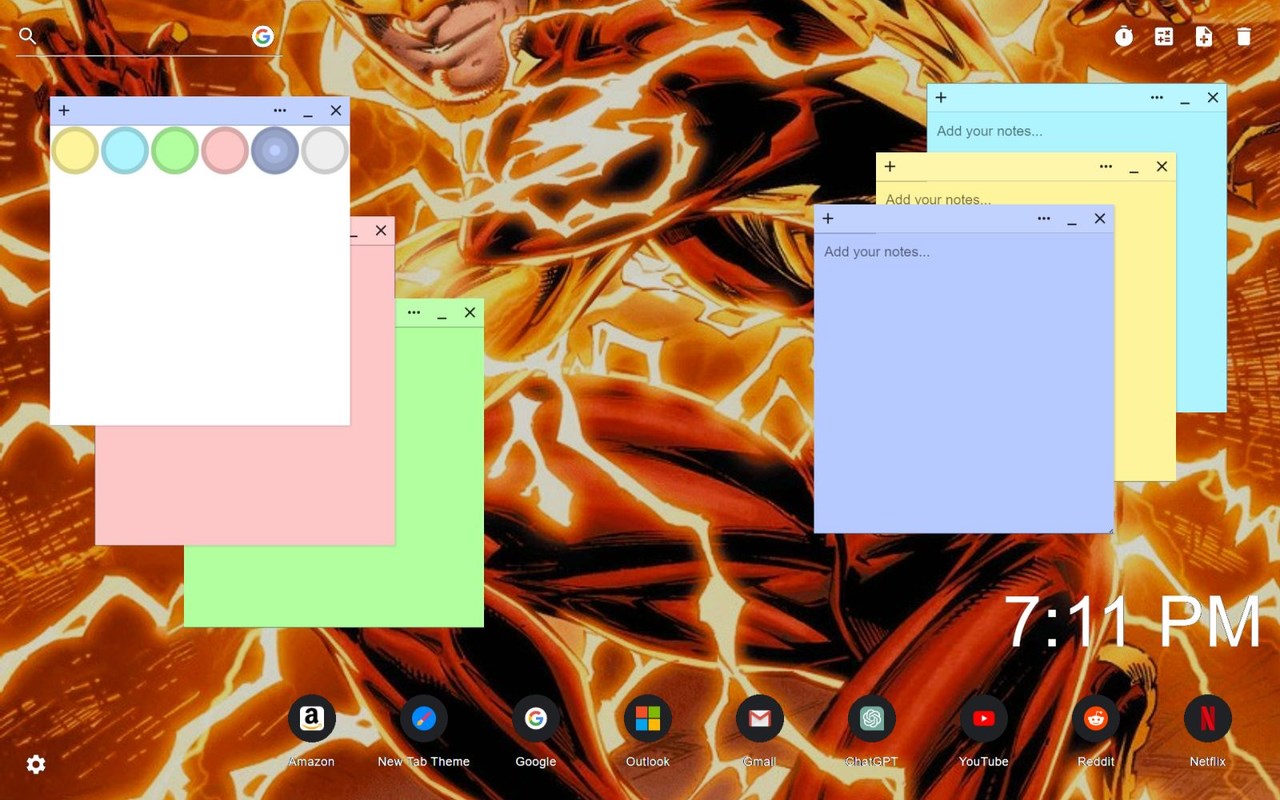Image resolution: width=1280 pixels, height=800 pixels.
Task: Open the Netflix shortcut
Action: [x=1208, y=718]
